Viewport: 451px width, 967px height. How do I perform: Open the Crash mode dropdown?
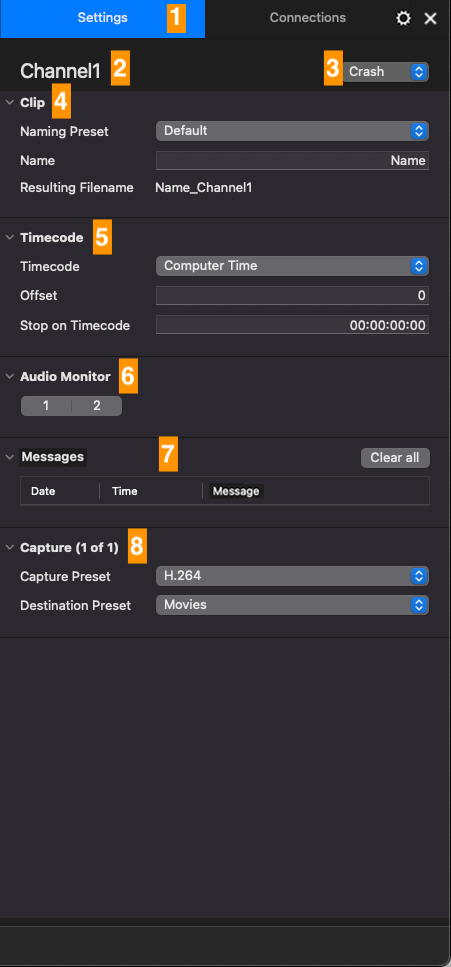[x=386, y=72]
